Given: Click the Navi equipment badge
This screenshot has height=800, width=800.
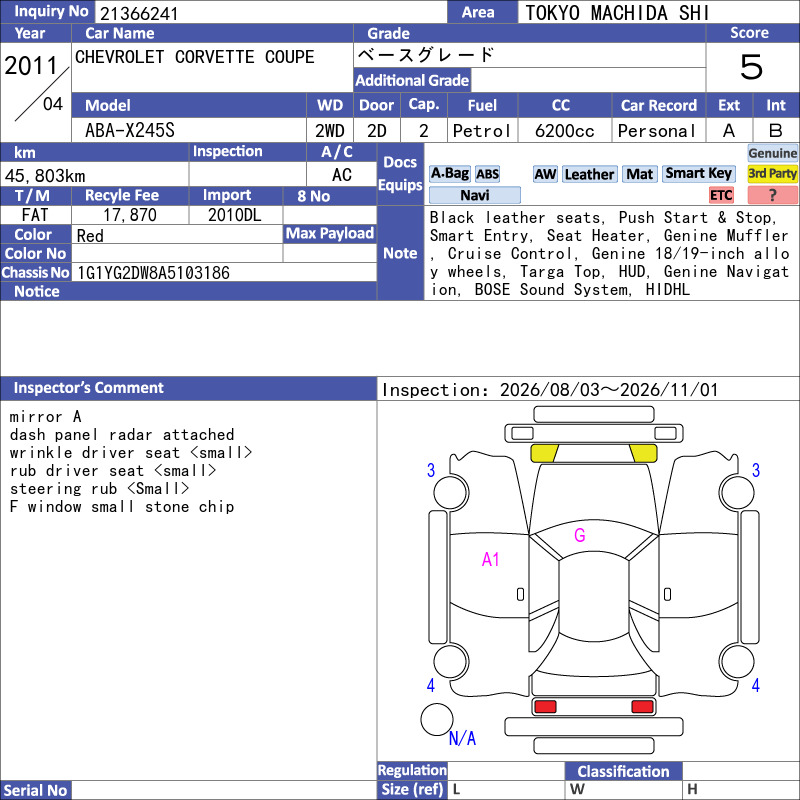Looking at the screenshot, I should pyautogui.click(x=474, y=195).
